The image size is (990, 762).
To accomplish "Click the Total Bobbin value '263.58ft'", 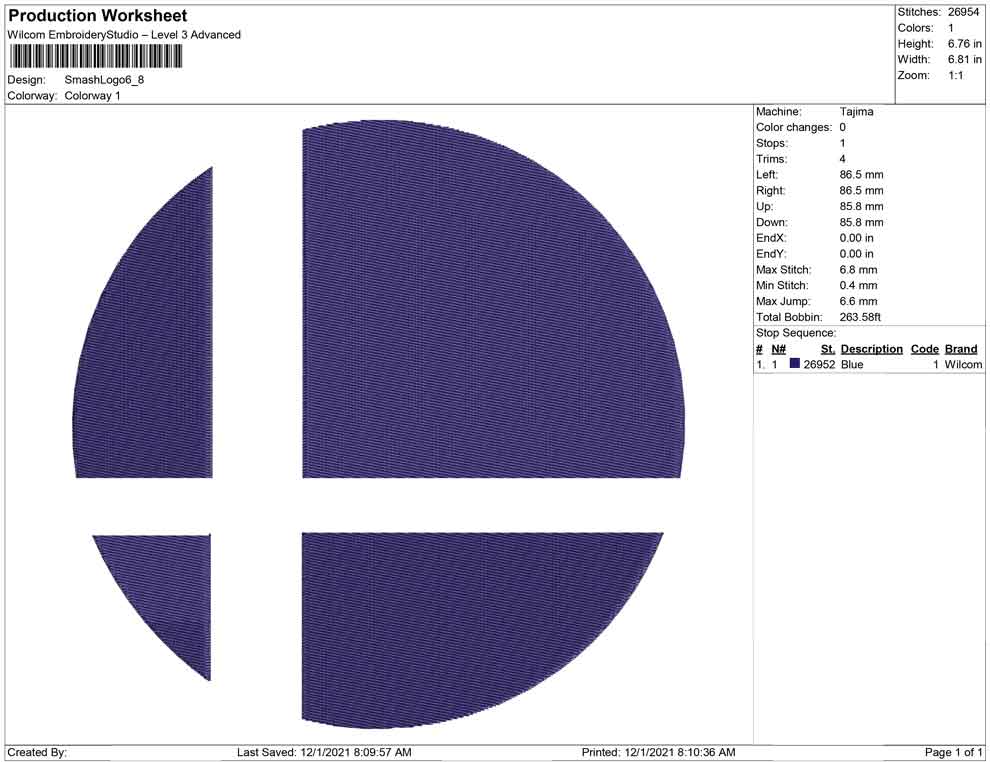I will [860, 317].
